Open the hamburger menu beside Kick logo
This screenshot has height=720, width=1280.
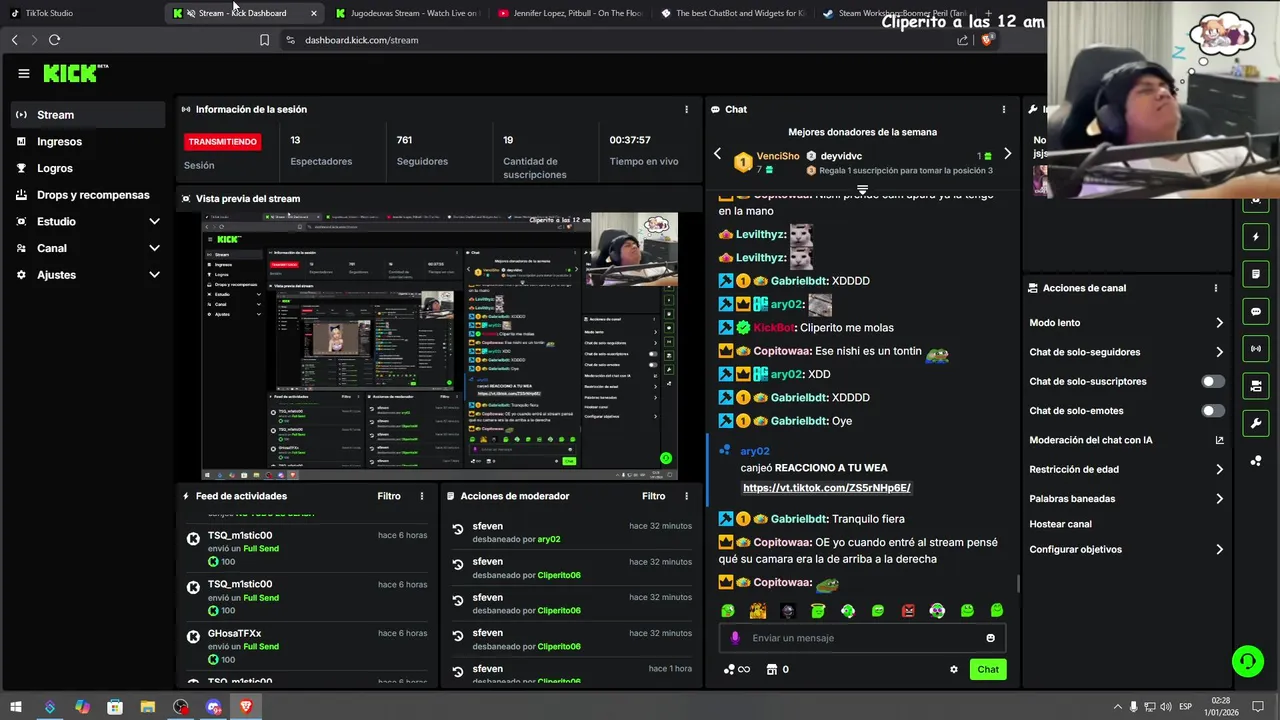point(24,73)
